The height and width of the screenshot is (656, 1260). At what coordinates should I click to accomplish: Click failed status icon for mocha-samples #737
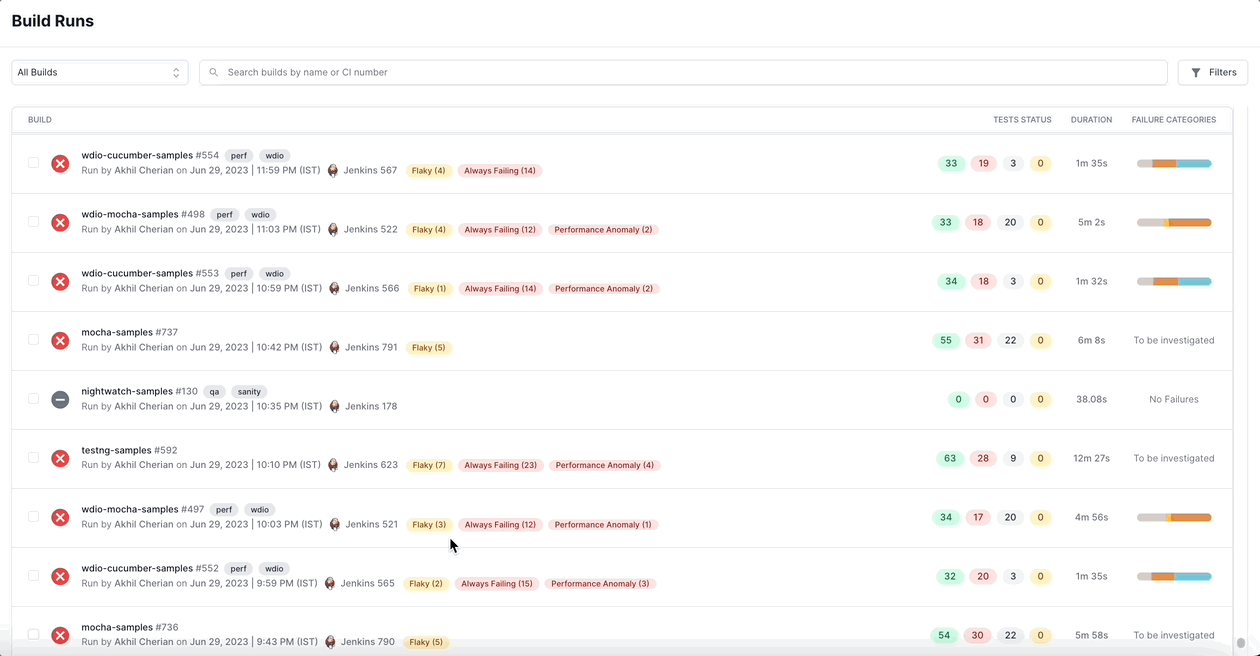(60, 340)
